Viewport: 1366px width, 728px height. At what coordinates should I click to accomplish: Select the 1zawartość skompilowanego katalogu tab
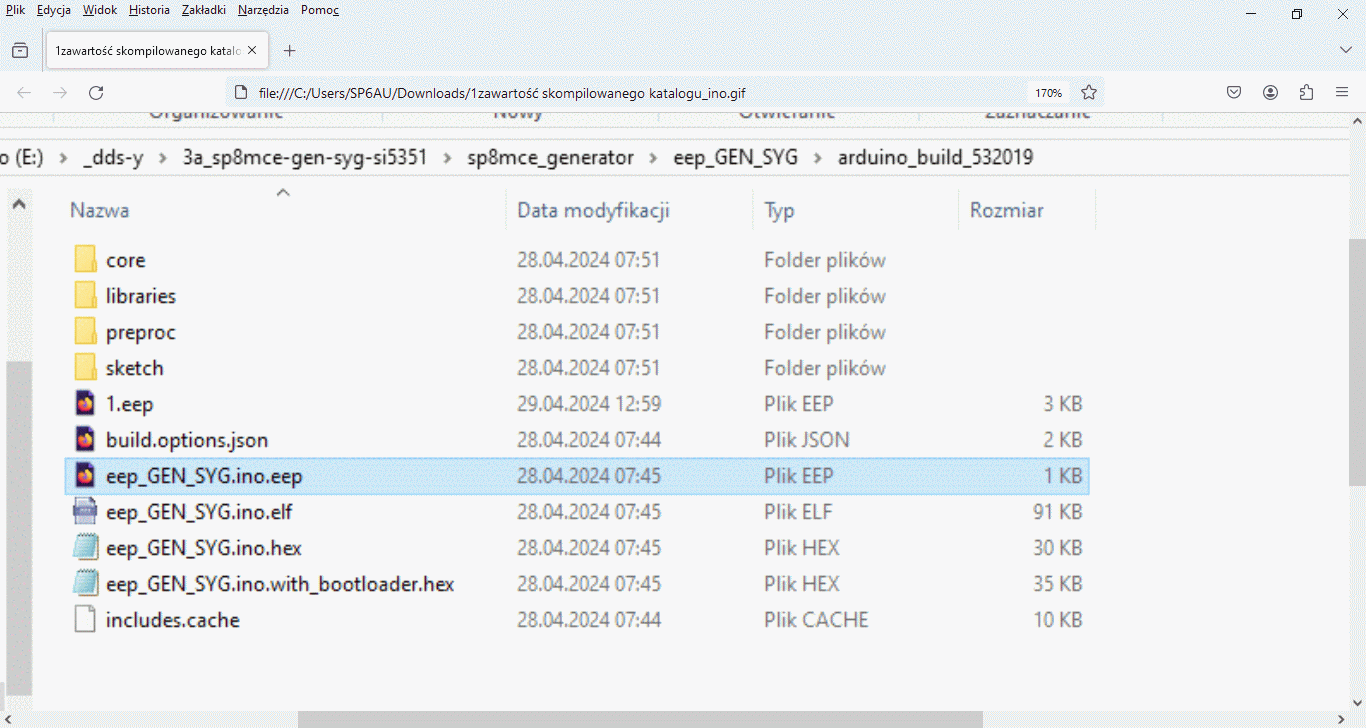(150, 51)
